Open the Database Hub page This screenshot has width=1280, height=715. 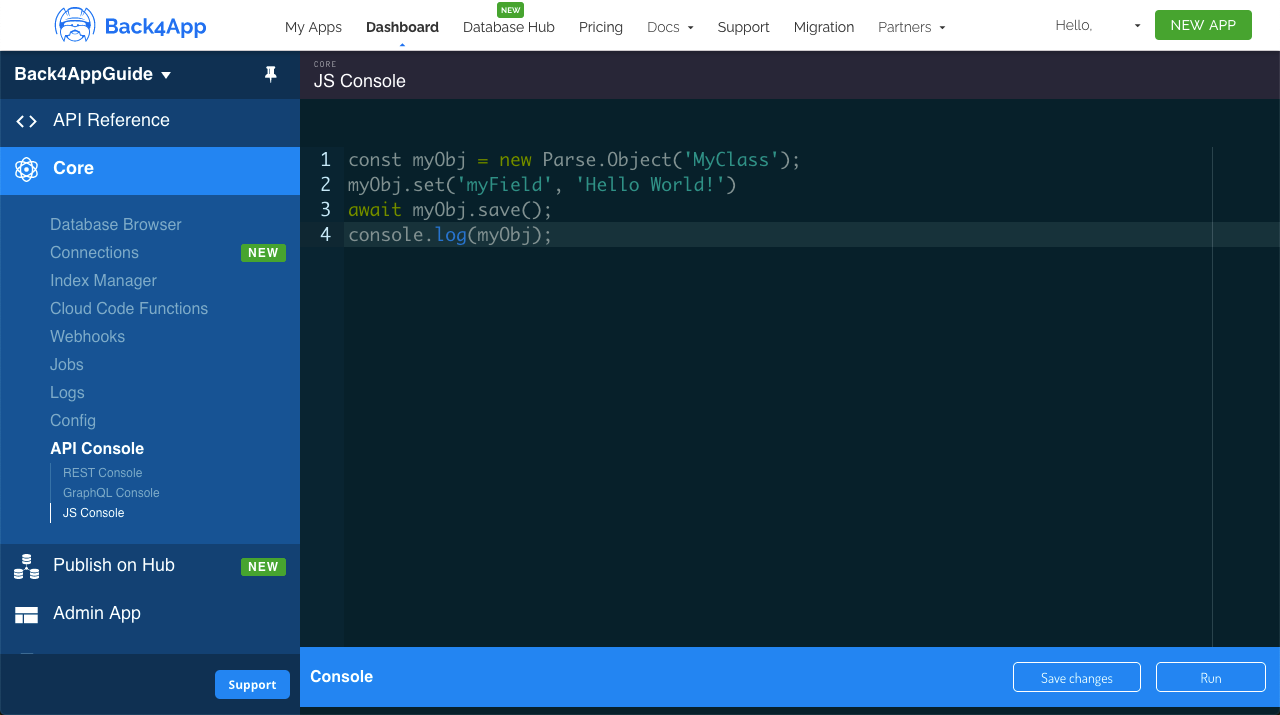pos(508,27)
